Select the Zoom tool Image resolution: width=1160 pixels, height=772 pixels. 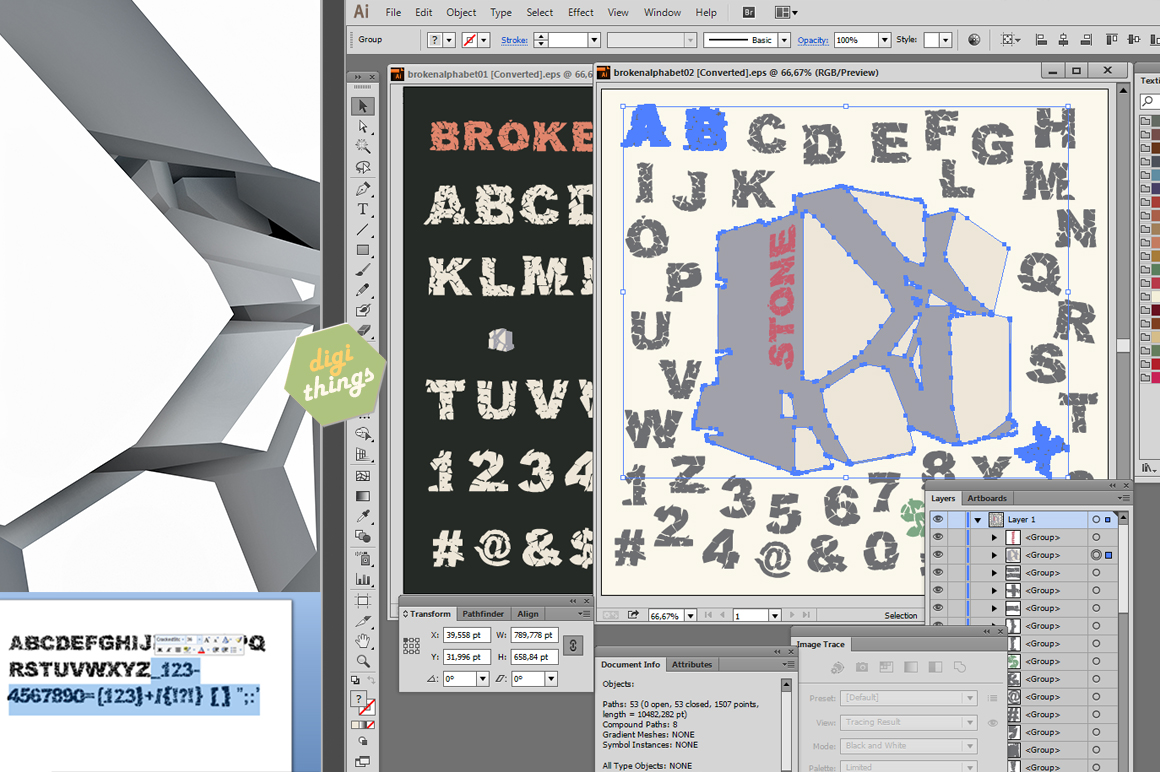(x=362, y=661)
